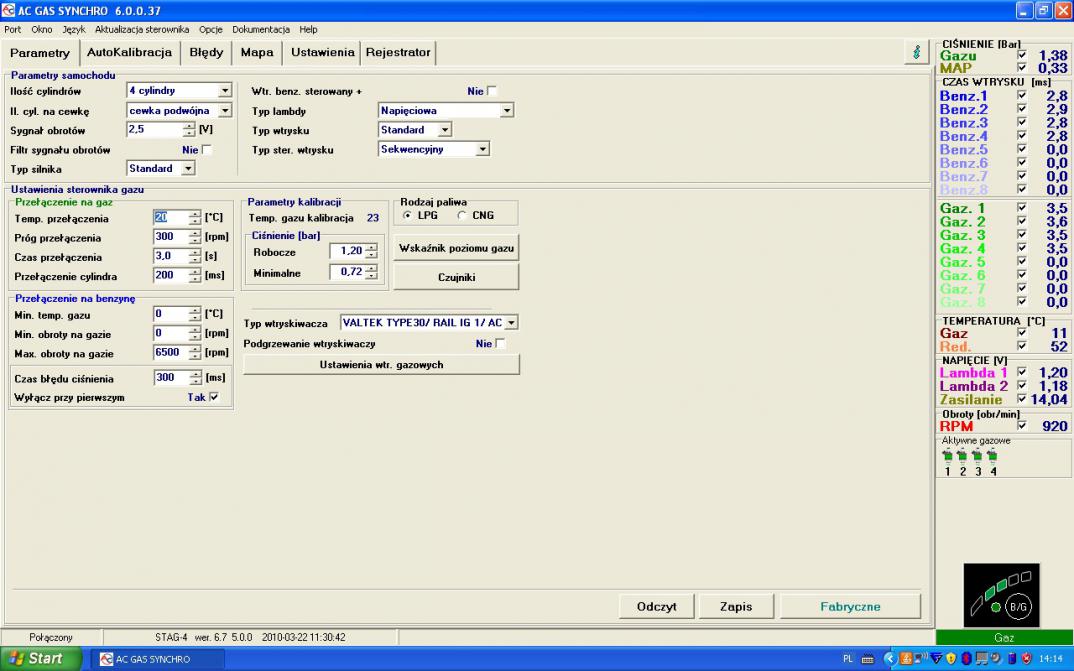Click gas injector 4 icon

[x=992, y=456]
